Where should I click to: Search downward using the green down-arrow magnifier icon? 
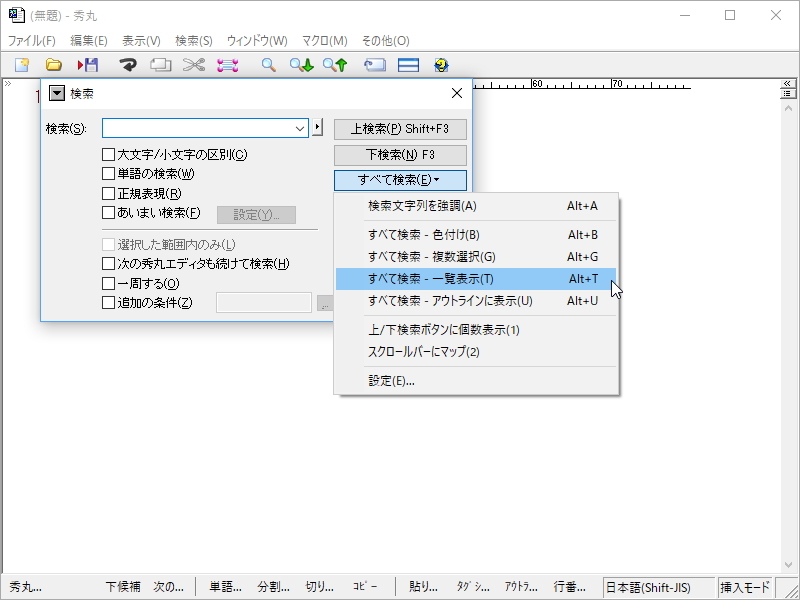(x=301, y=64)
